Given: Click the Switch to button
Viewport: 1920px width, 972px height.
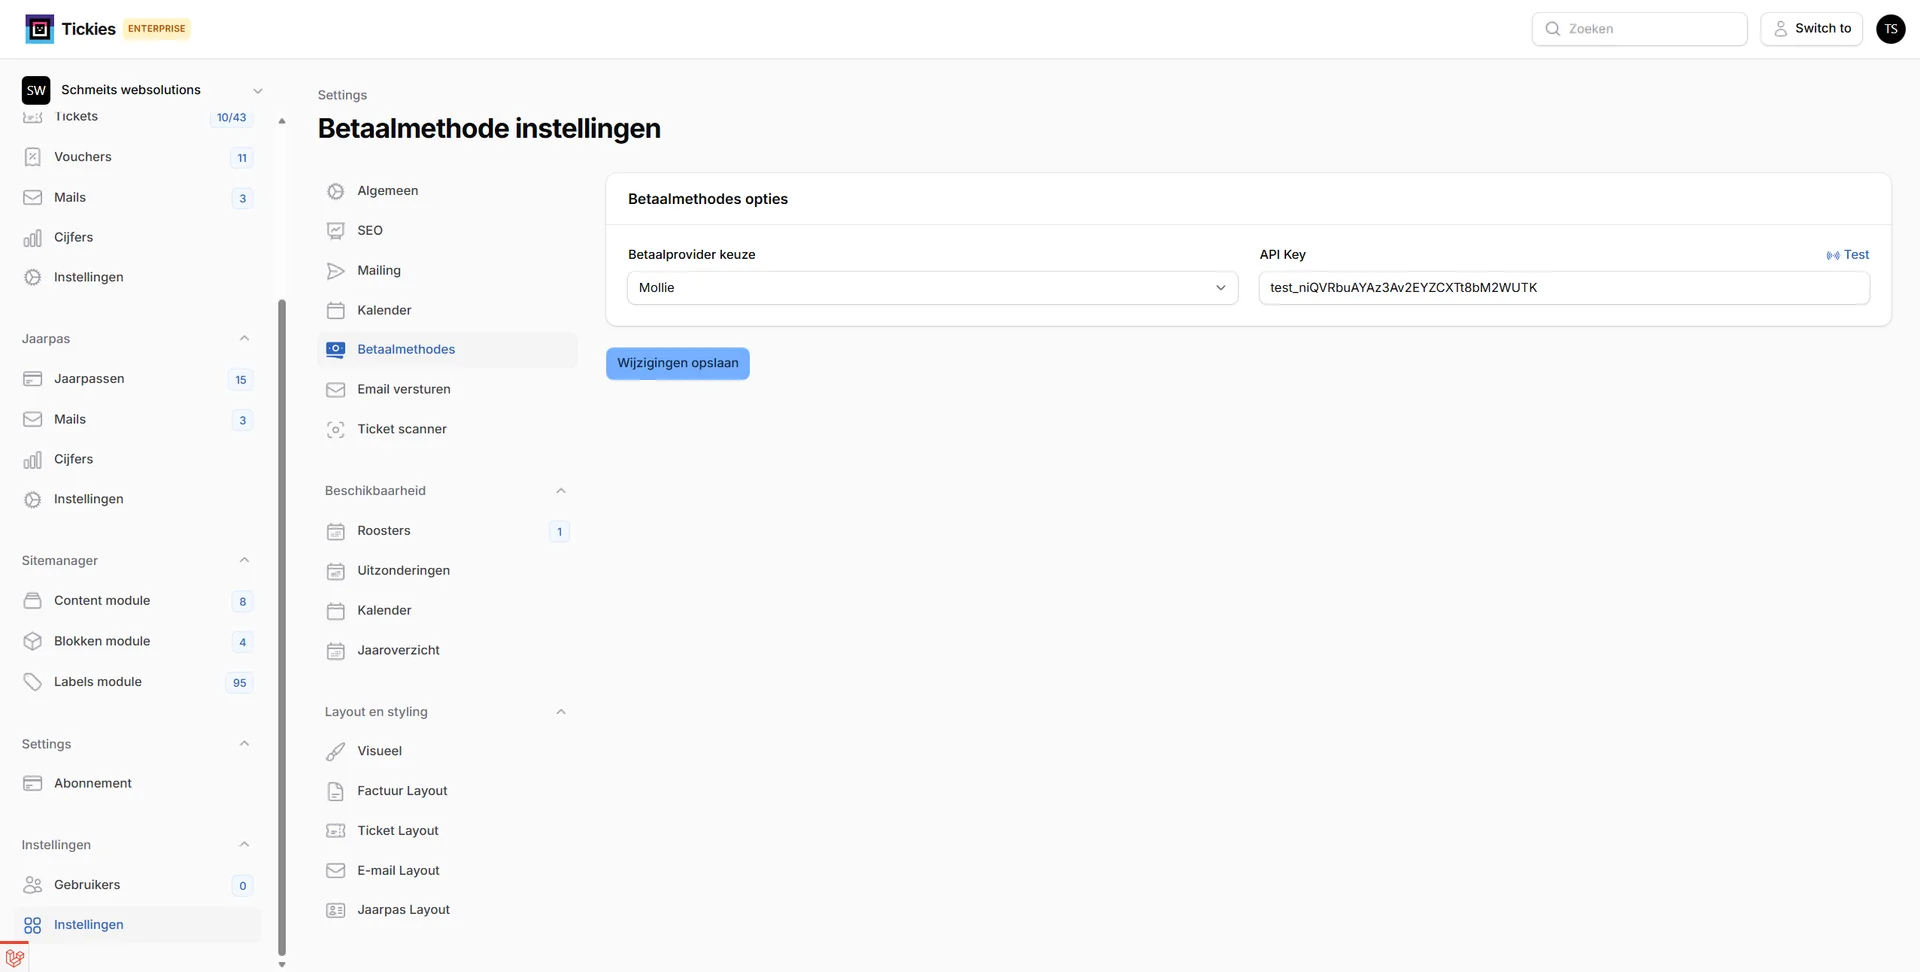Looking at the screenshot, I should pos(1811,28).
